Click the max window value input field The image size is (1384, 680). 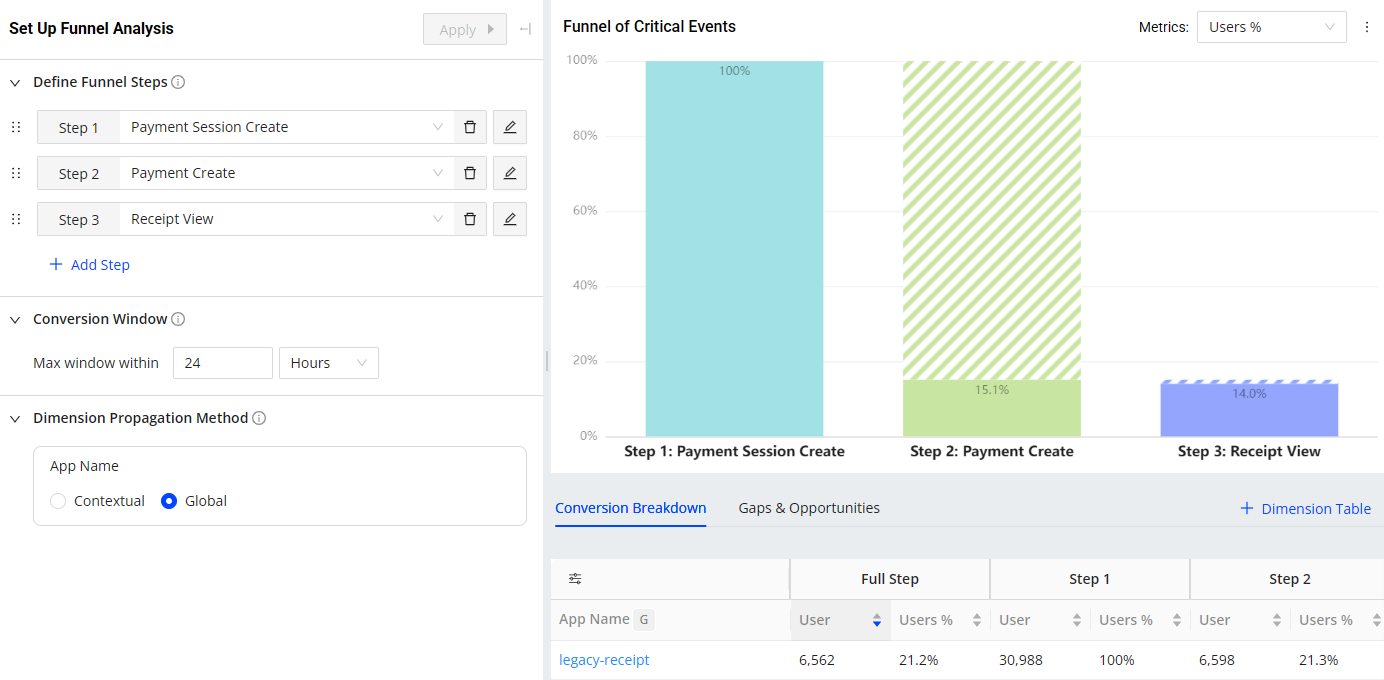pyautogui.click(x=222, y=363)
